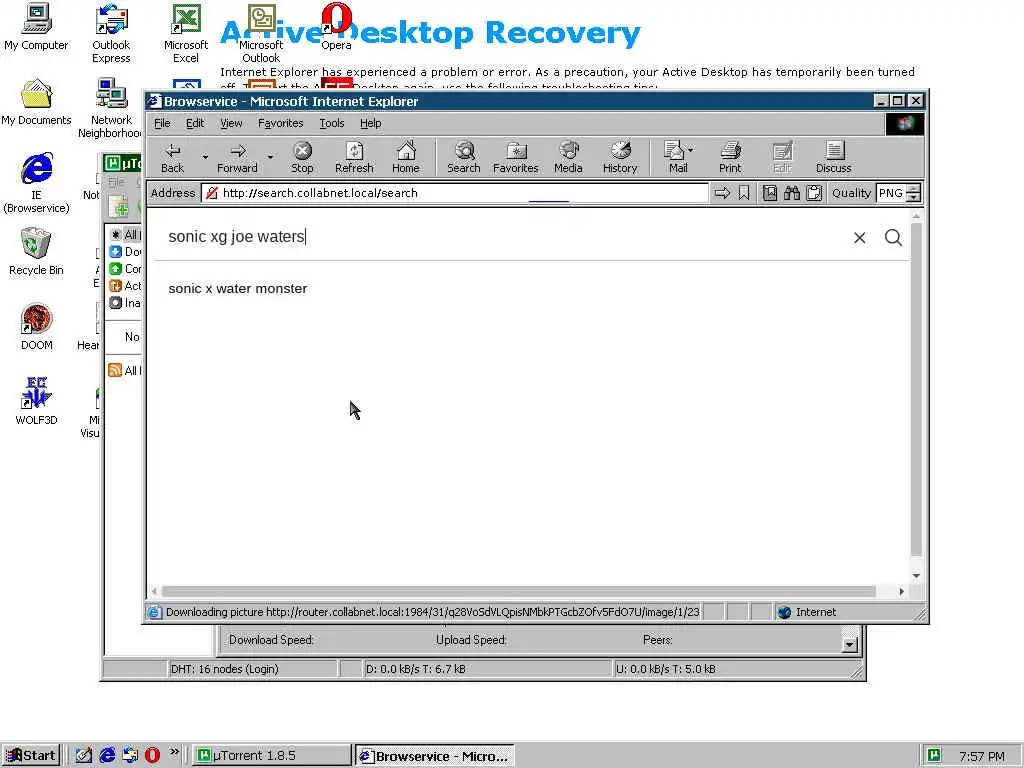This screenshot has width=1024, height=768.
Task: Reload the page with Refresh
Action: coord(354,158)
